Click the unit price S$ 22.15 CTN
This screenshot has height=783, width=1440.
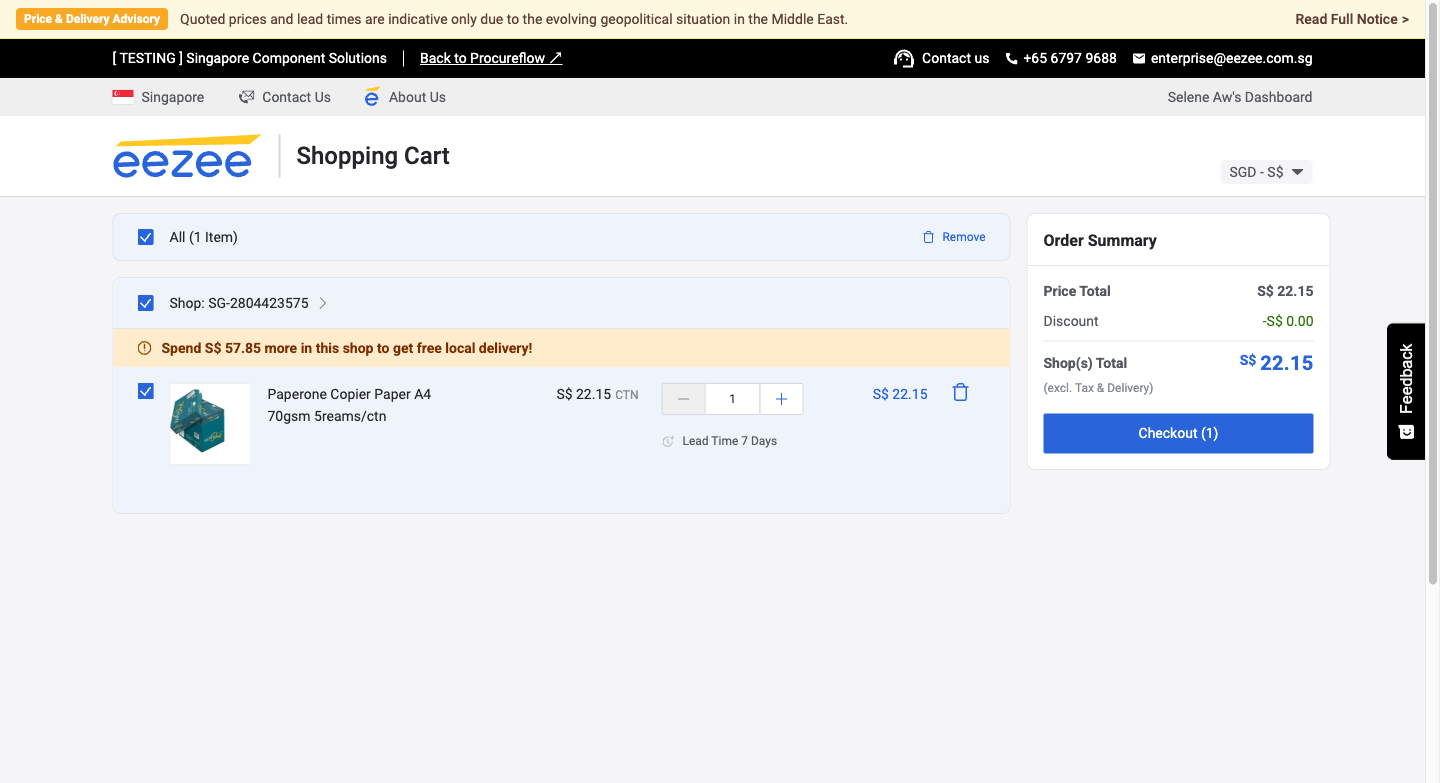click(597, 394)
